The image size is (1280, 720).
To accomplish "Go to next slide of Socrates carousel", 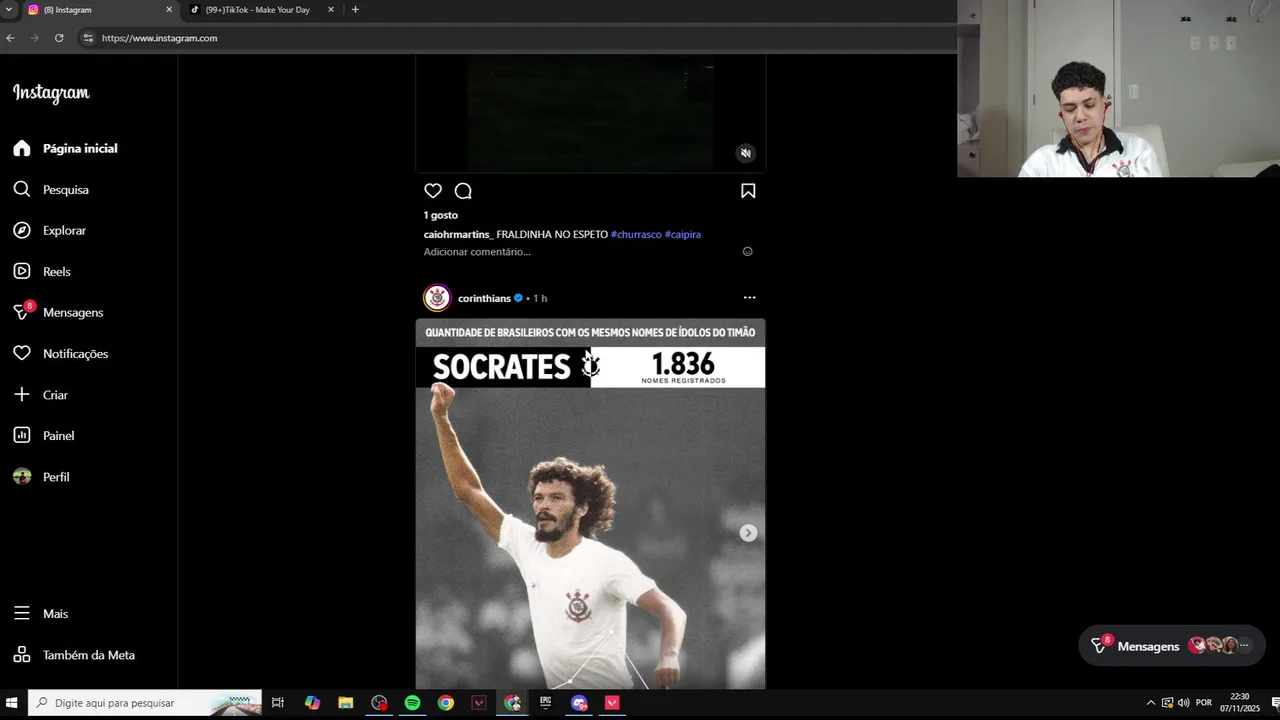I will [748, 533].
